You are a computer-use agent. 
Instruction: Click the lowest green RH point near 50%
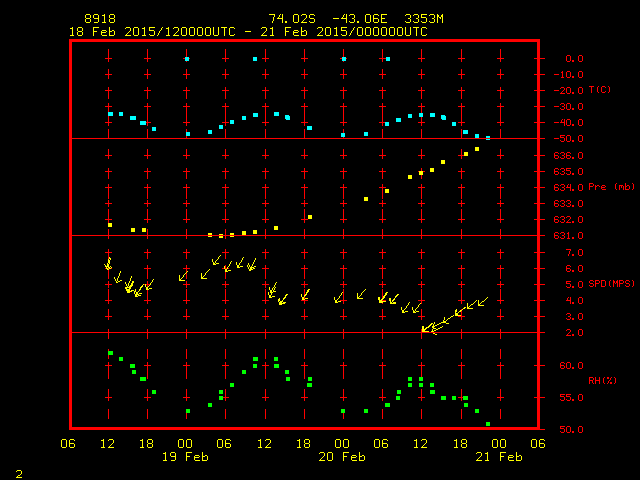[488, 424]
